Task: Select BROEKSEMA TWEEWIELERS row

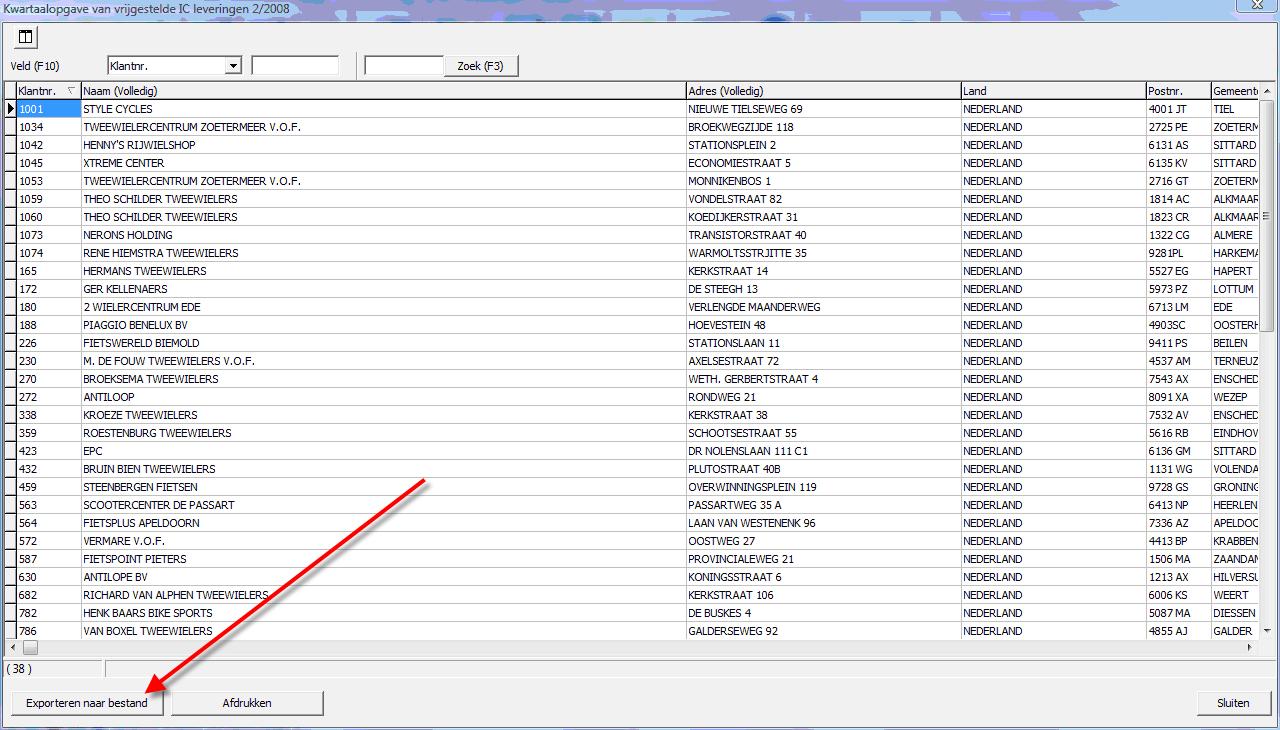Action: pyautogui.click(x=632, y=379)
